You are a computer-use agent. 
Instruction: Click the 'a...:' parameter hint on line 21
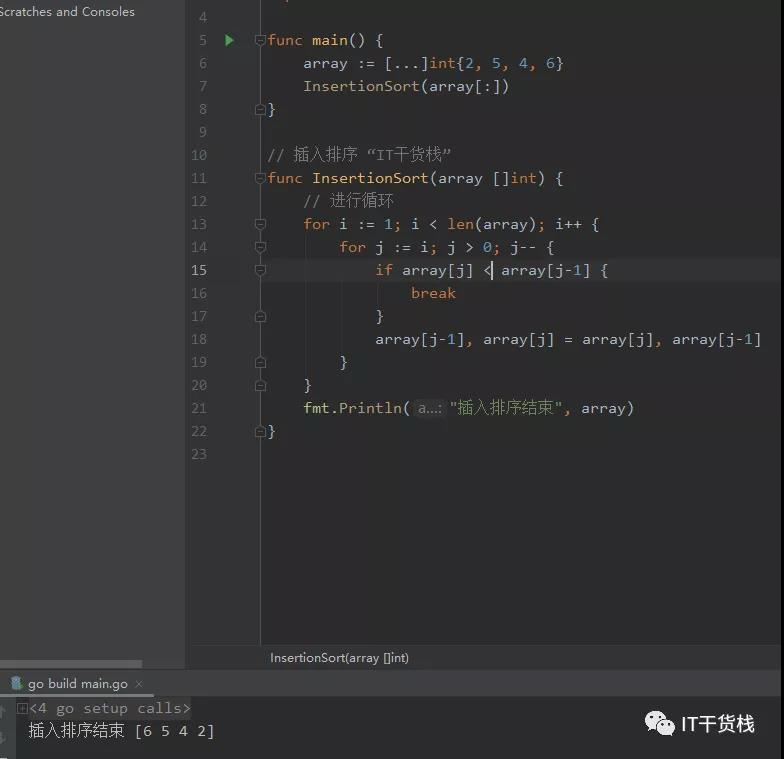[430, 408]
